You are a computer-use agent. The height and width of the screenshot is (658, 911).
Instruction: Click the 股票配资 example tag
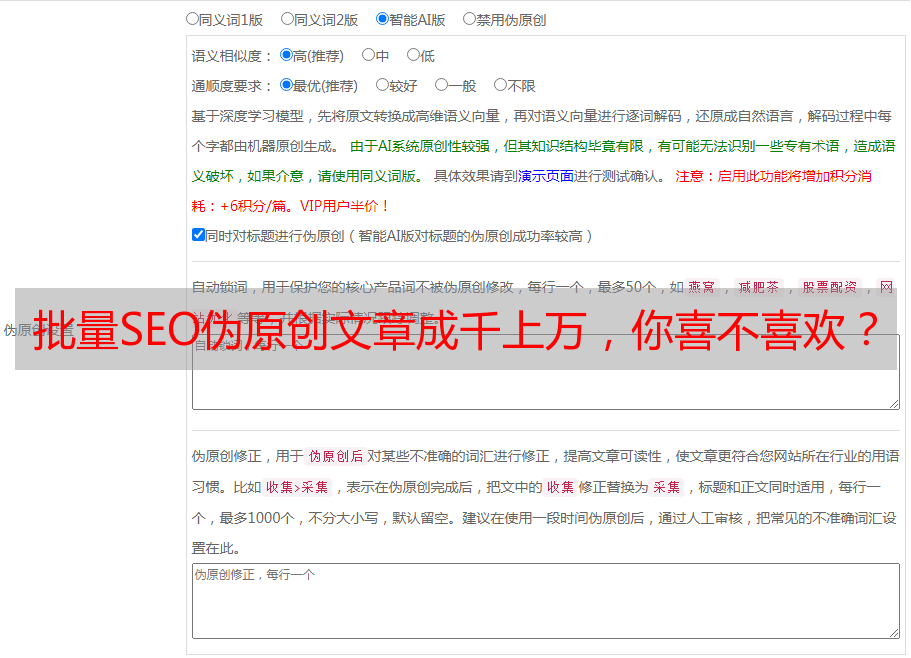click(x=830, y=287)
